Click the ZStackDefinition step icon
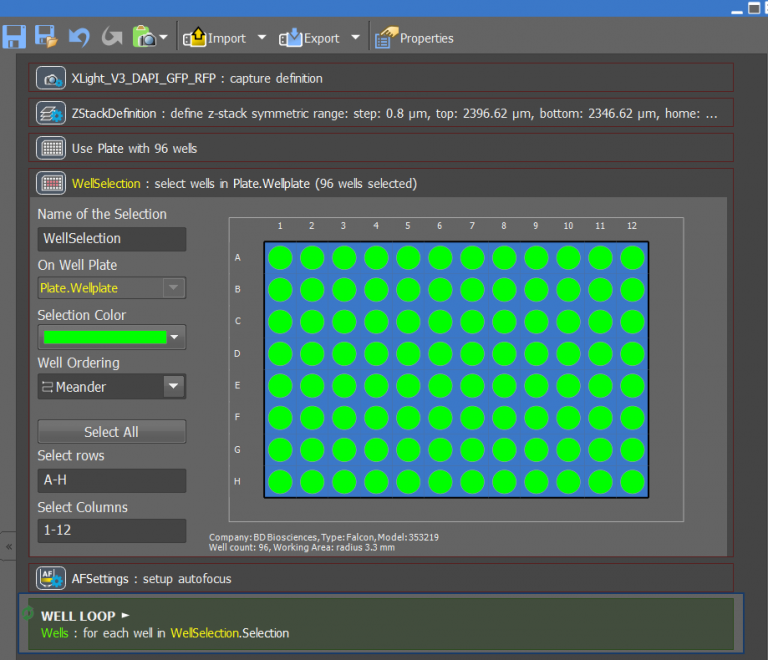Viewport: 768px width, 660px height. tap(51, 113)
